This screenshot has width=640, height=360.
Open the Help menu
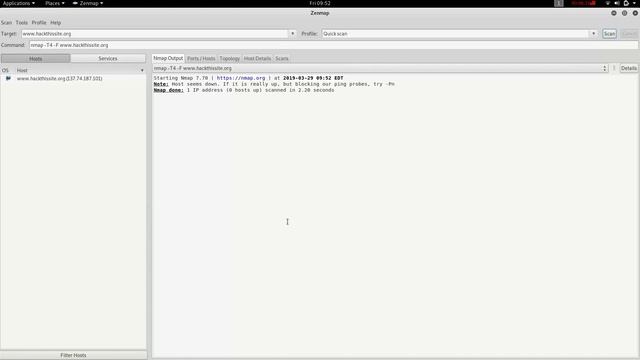pyautogui.click(x=56, y=23)
